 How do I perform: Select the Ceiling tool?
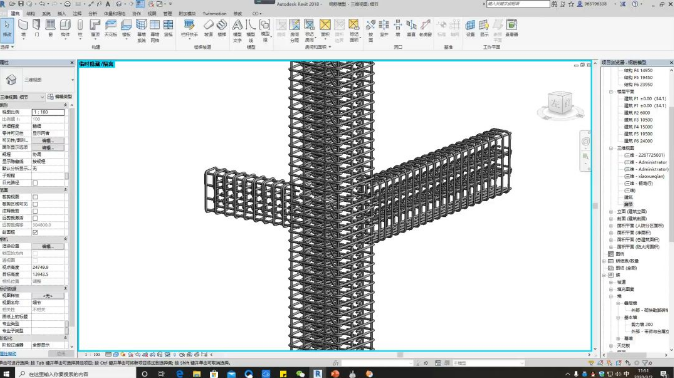(110, 29)
